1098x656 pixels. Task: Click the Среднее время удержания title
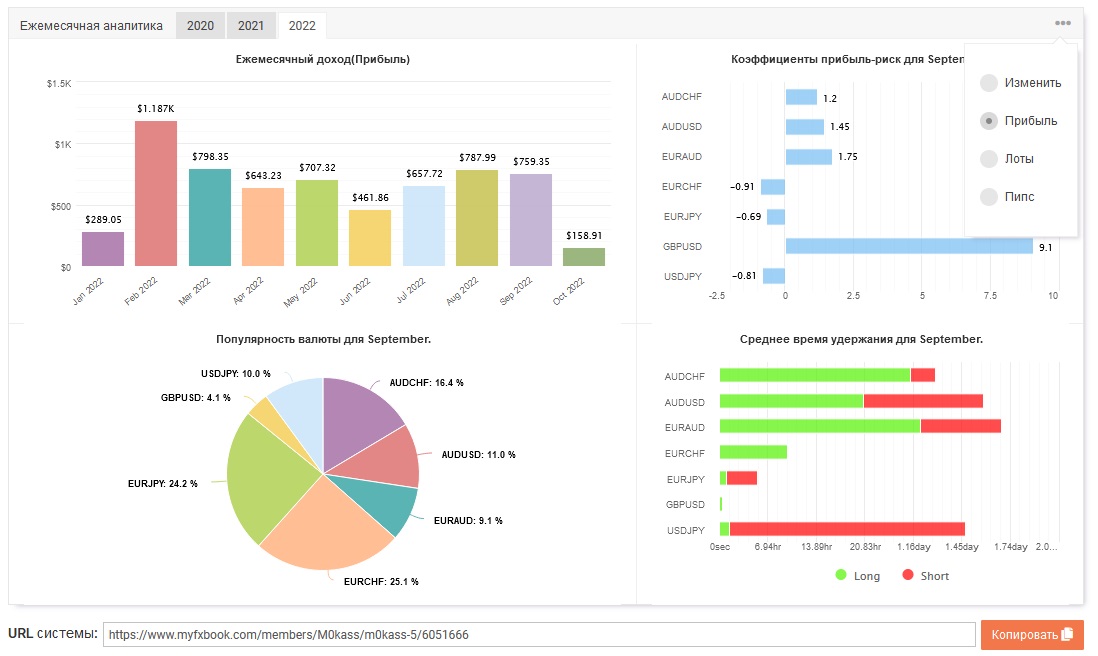click(861, 340)
